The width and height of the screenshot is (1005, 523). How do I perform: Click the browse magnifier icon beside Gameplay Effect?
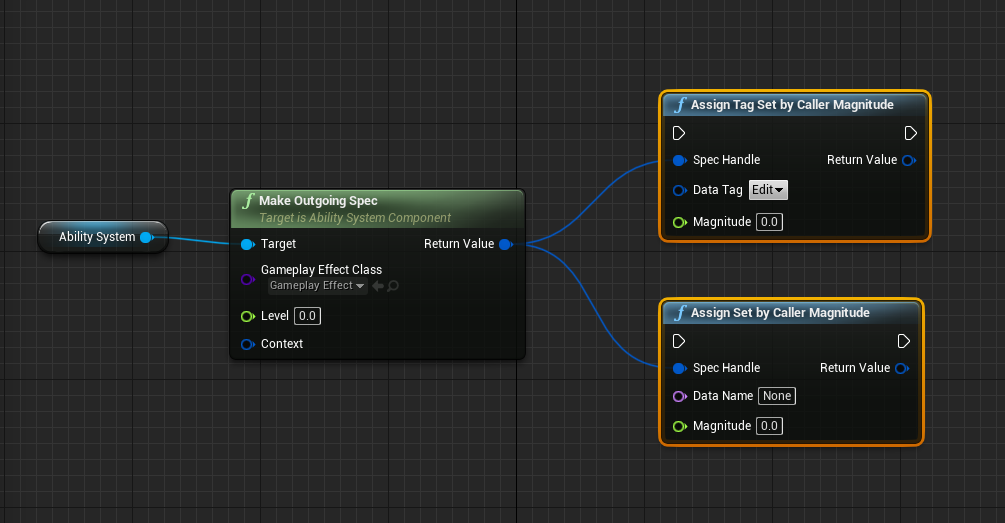[393, 286]
